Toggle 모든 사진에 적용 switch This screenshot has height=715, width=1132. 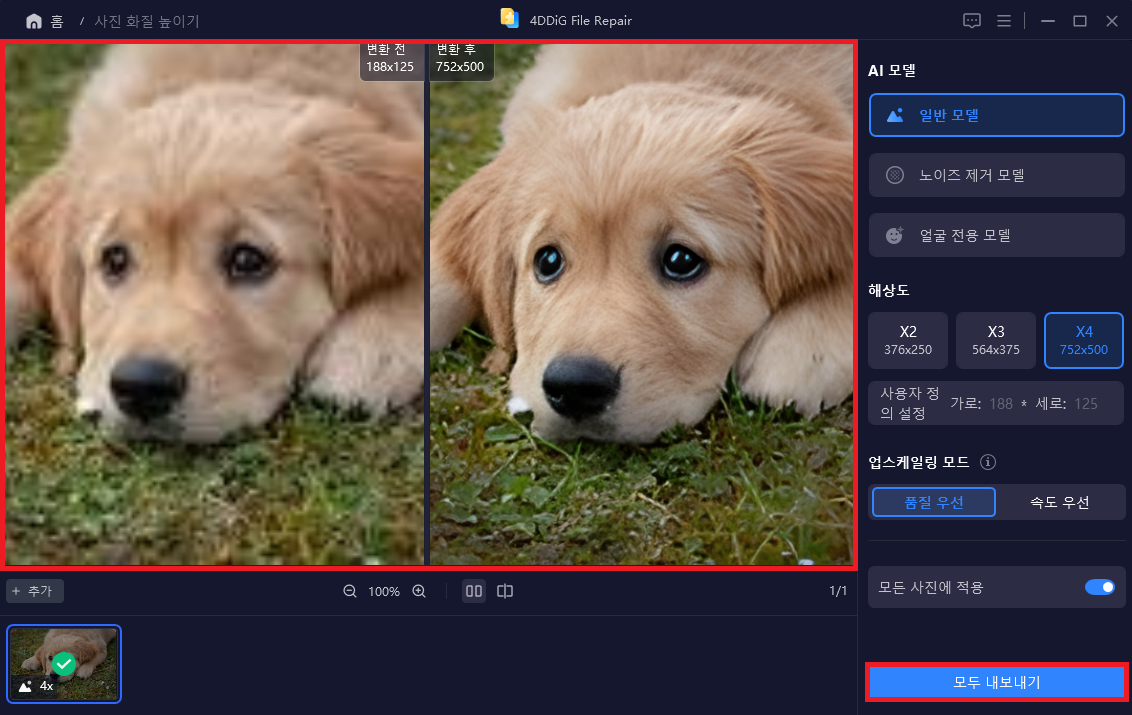click(x=1100, y=587)
